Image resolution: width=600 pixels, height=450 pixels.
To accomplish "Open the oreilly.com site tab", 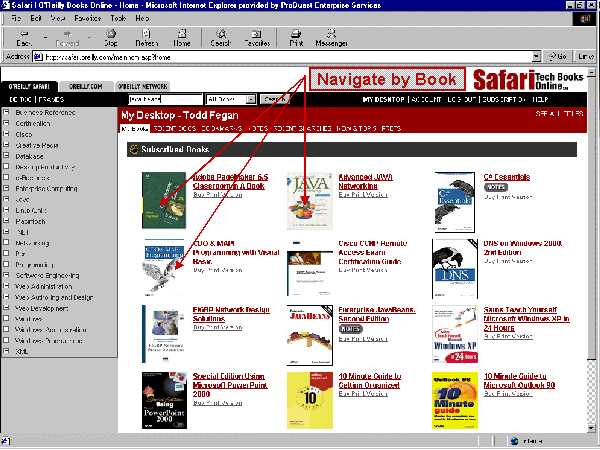I will 86,86.
